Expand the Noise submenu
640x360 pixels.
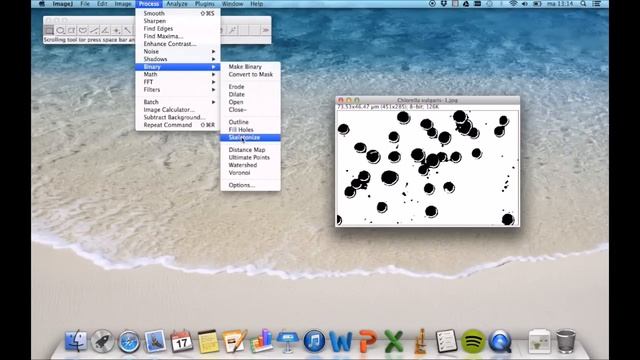pos(178,51)
